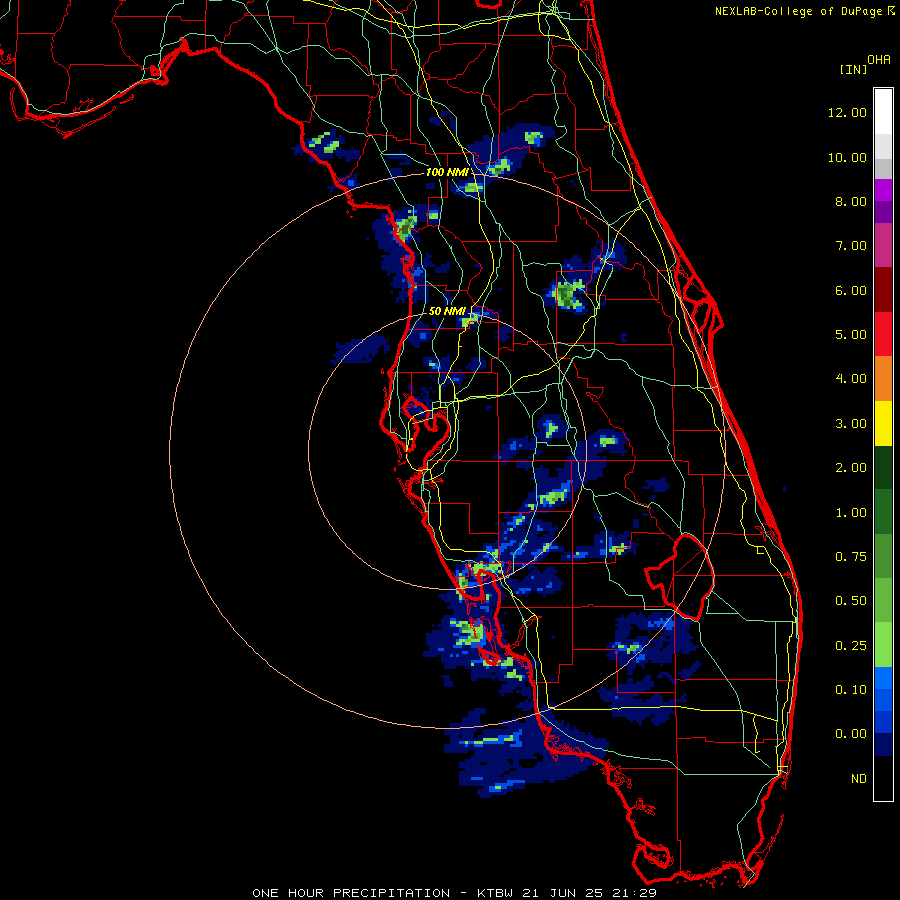Screen dimensions: 900x900
Task: Click the 12.00 legend value
Action: click(847, 112)
